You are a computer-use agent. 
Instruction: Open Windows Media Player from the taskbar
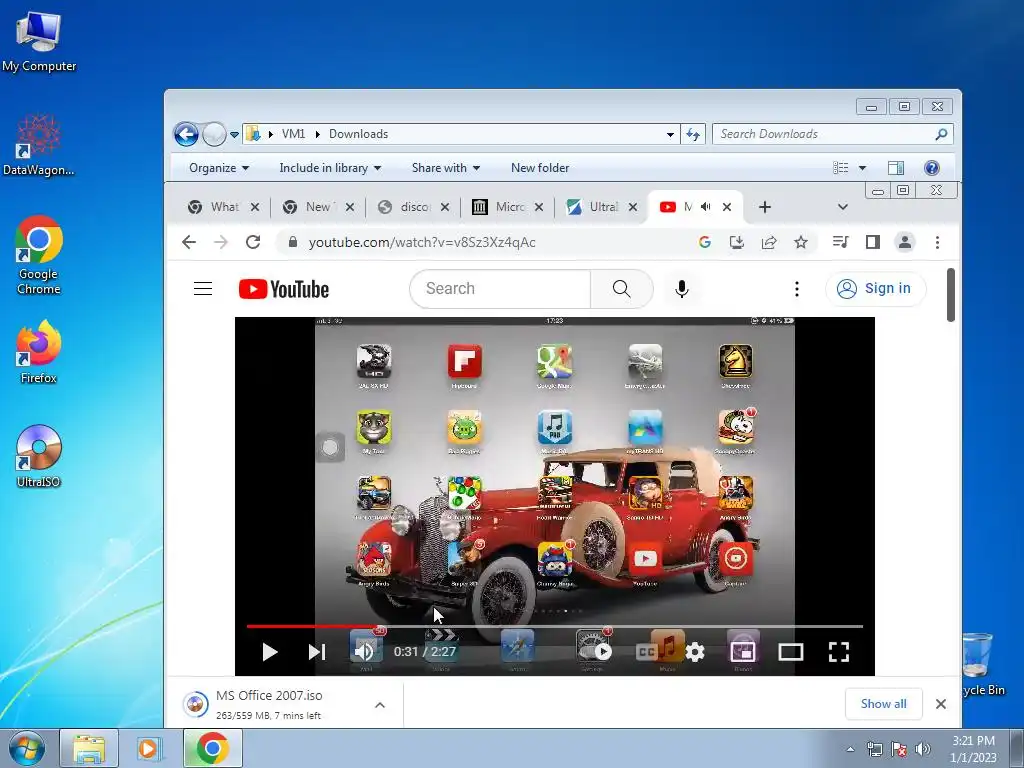tap(148, 748)
